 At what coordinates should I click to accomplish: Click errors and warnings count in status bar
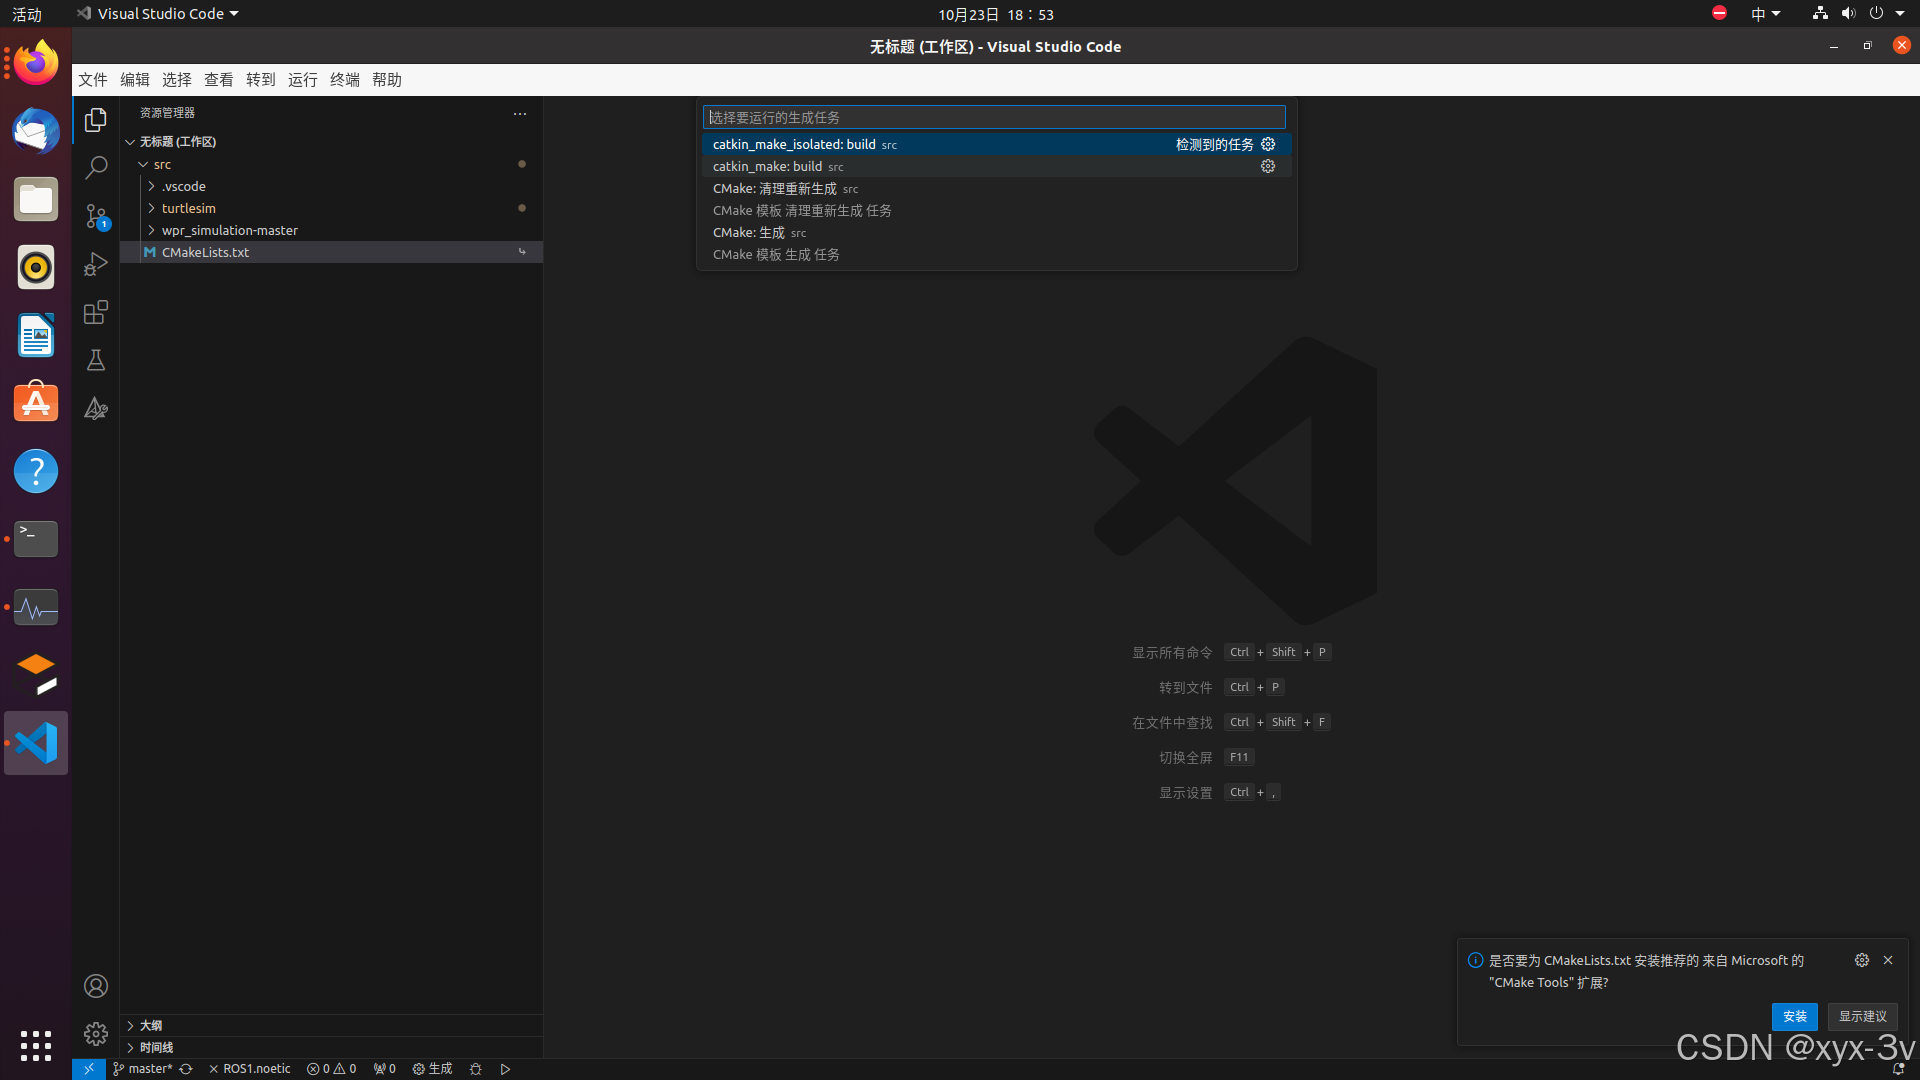(x=331, y=1069)
